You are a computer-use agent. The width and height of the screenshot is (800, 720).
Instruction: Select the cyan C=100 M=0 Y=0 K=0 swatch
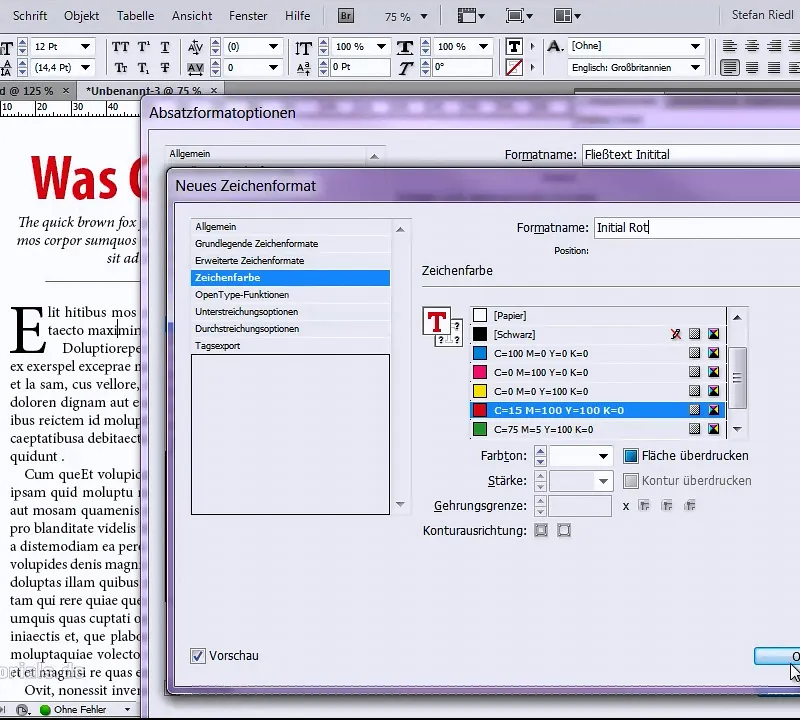[x=597, y=353]
